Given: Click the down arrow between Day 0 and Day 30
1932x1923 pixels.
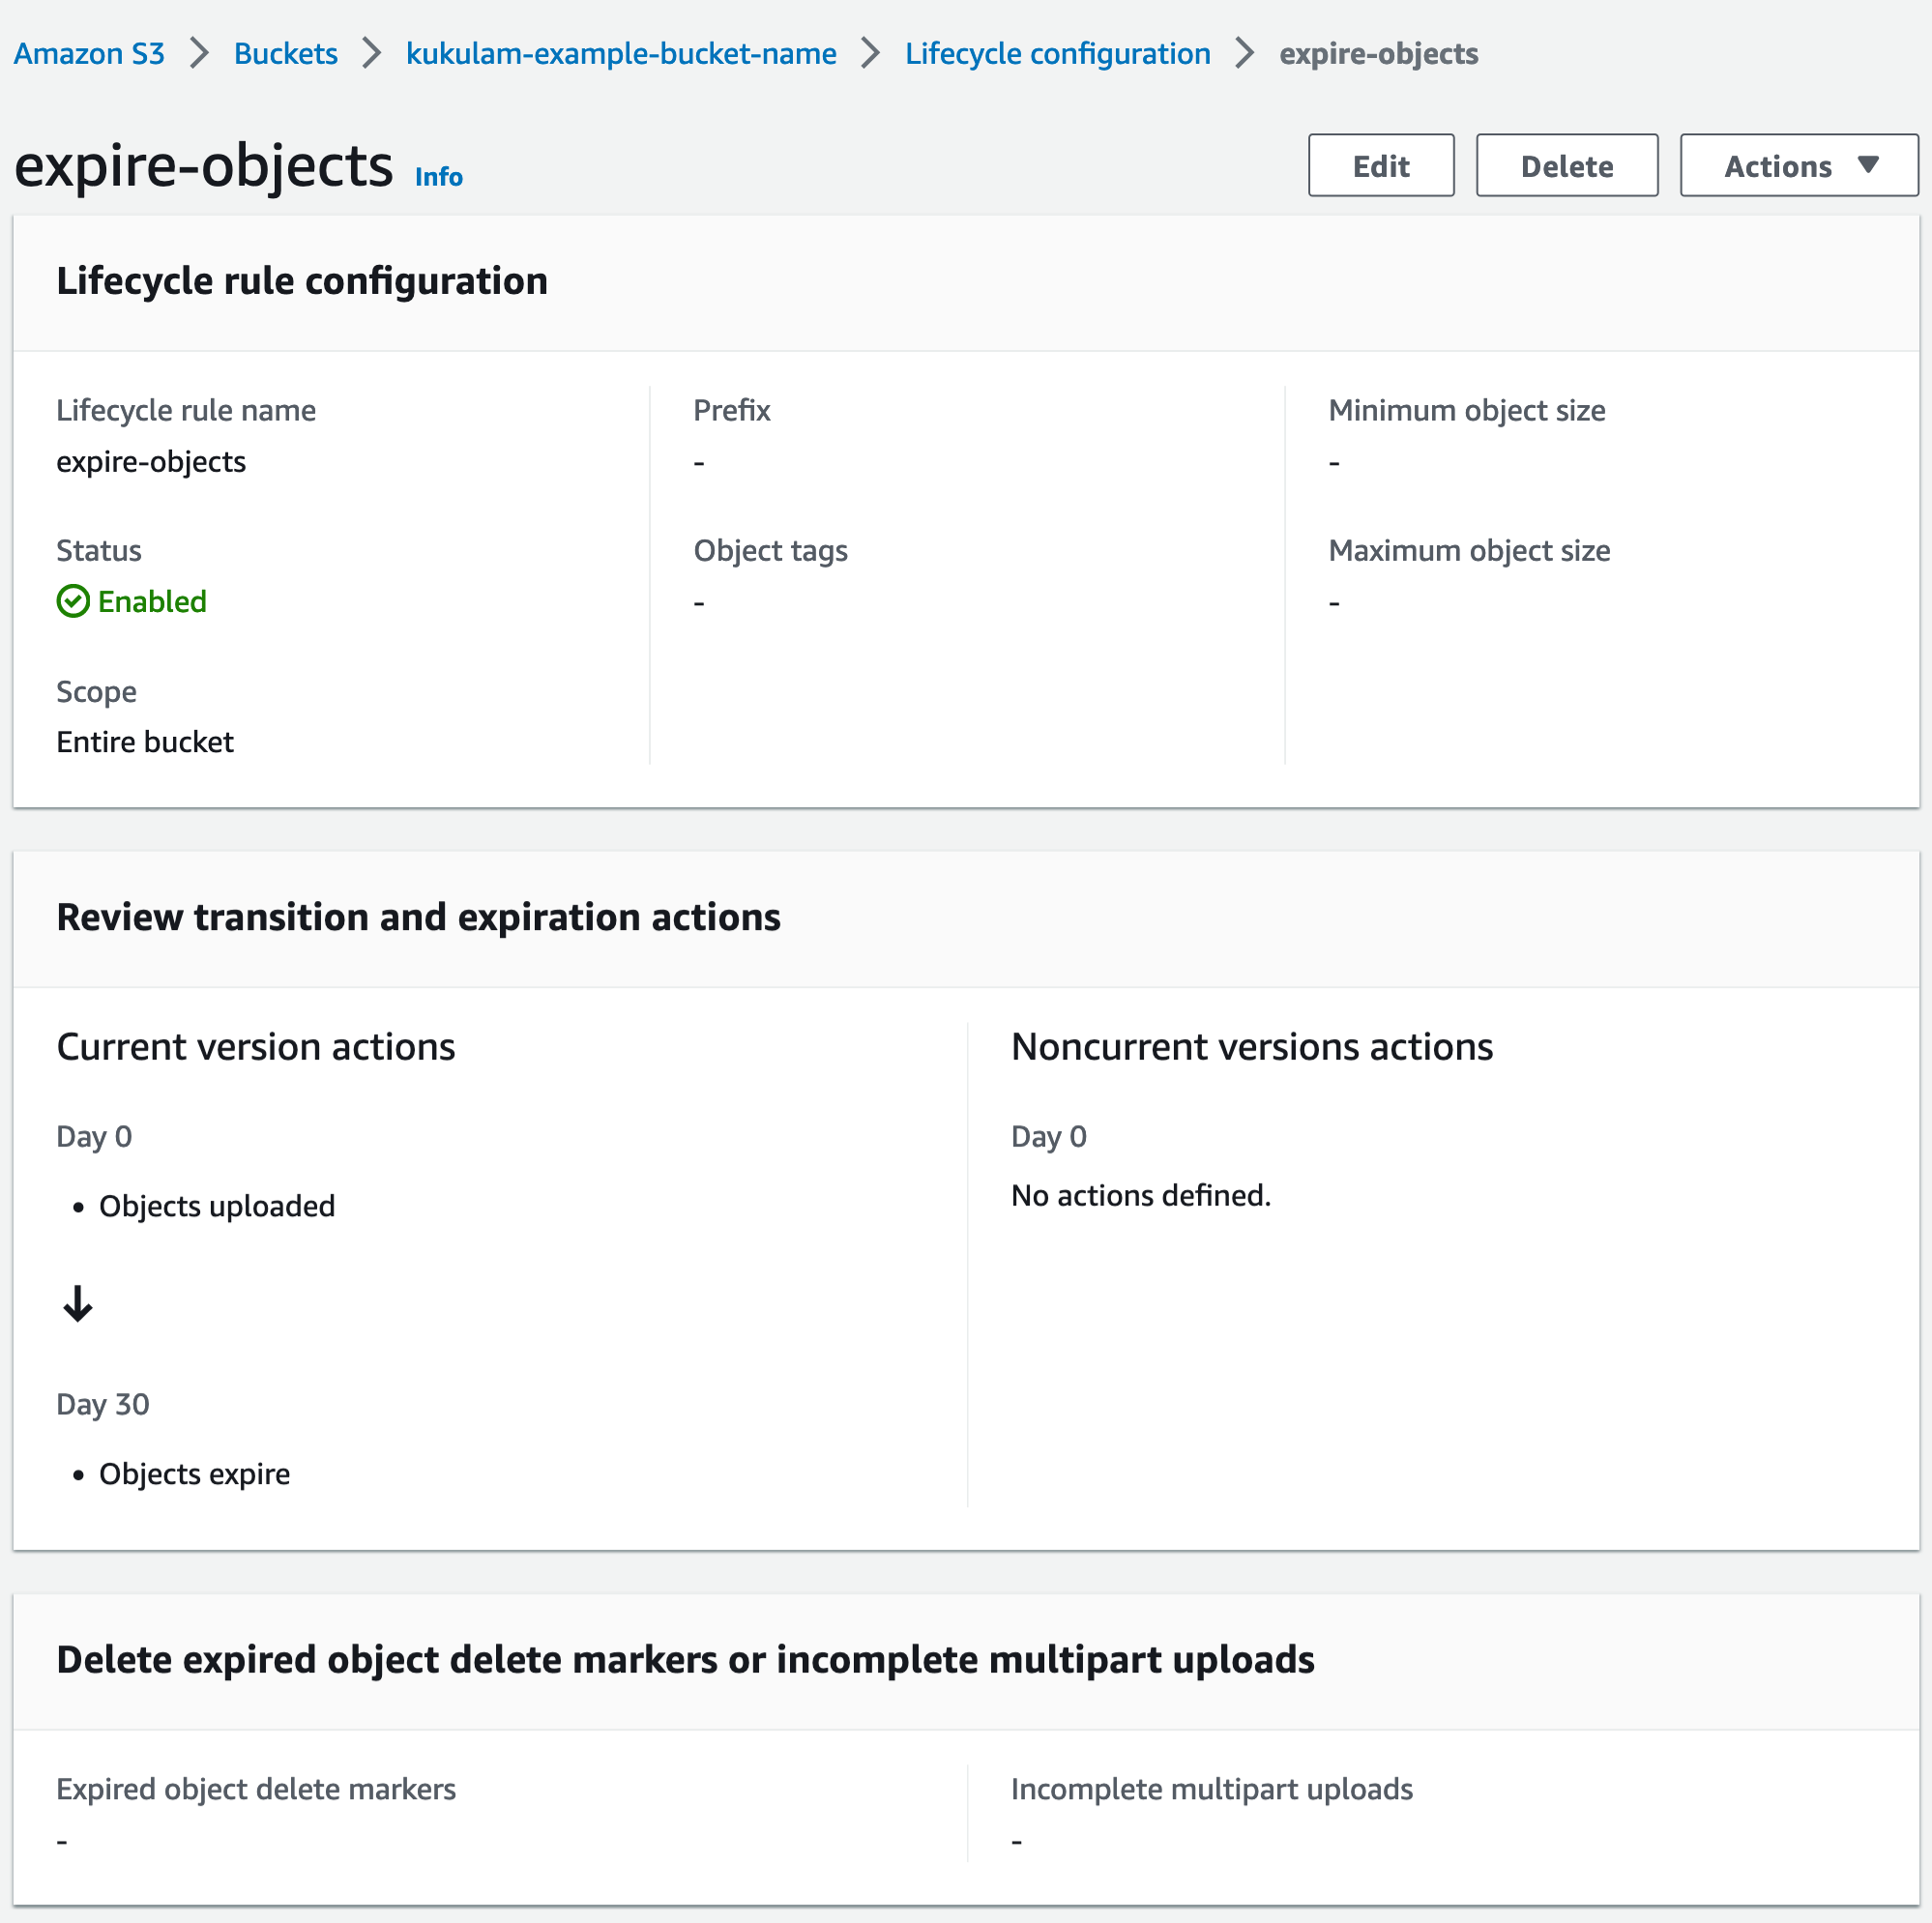Looking at the screenshot, I should point(78,1305).
